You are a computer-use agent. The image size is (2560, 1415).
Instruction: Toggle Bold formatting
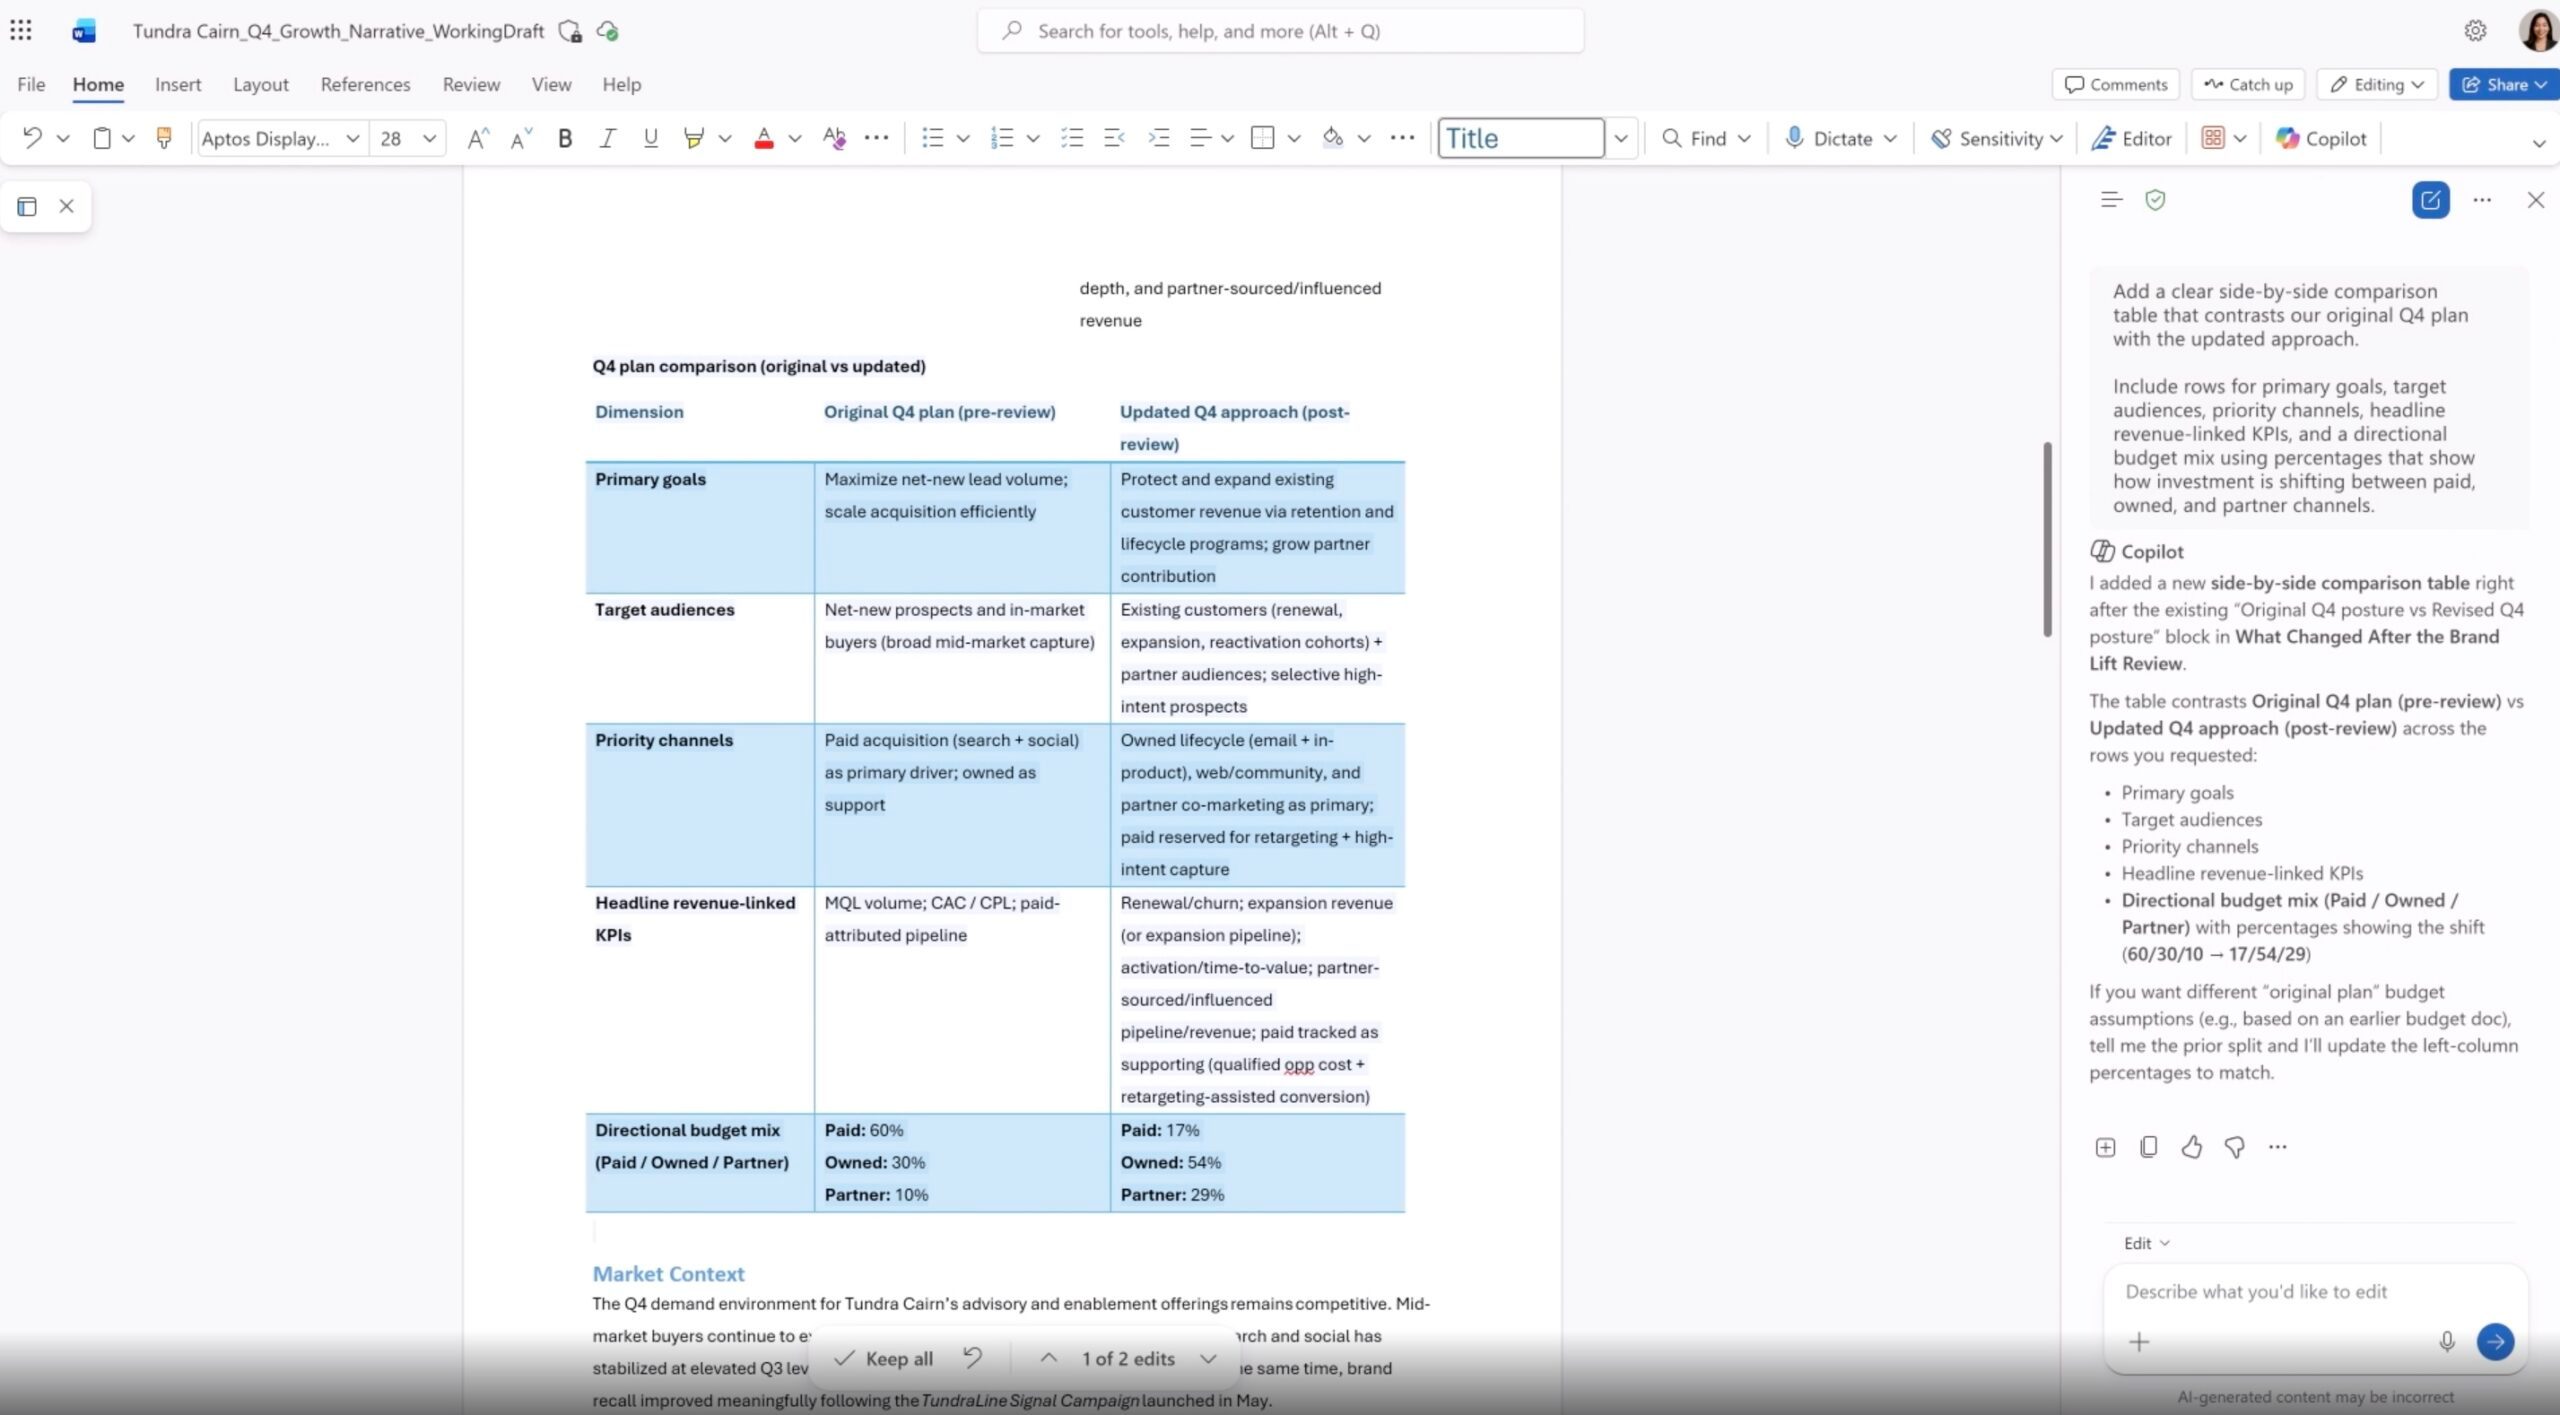pyautogui.click(x=565, y=138)
